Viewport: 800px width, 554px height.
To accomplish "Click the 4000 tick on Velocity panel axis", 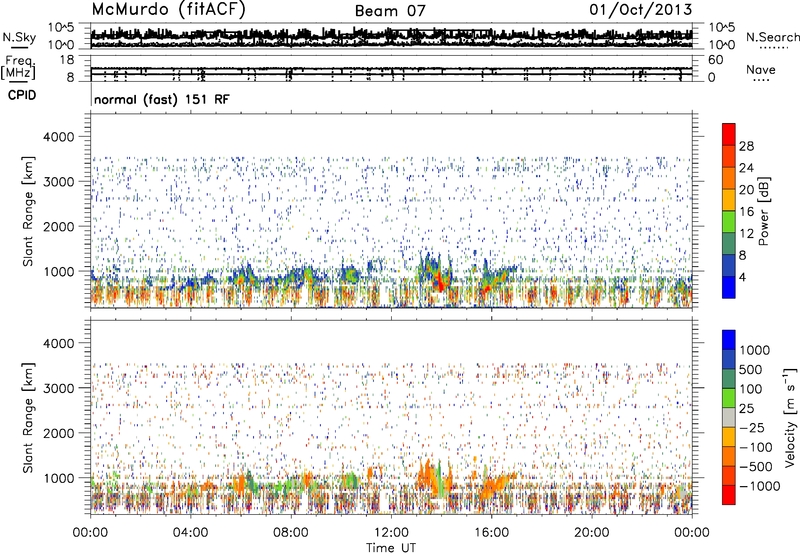I will tap(58, 343).
